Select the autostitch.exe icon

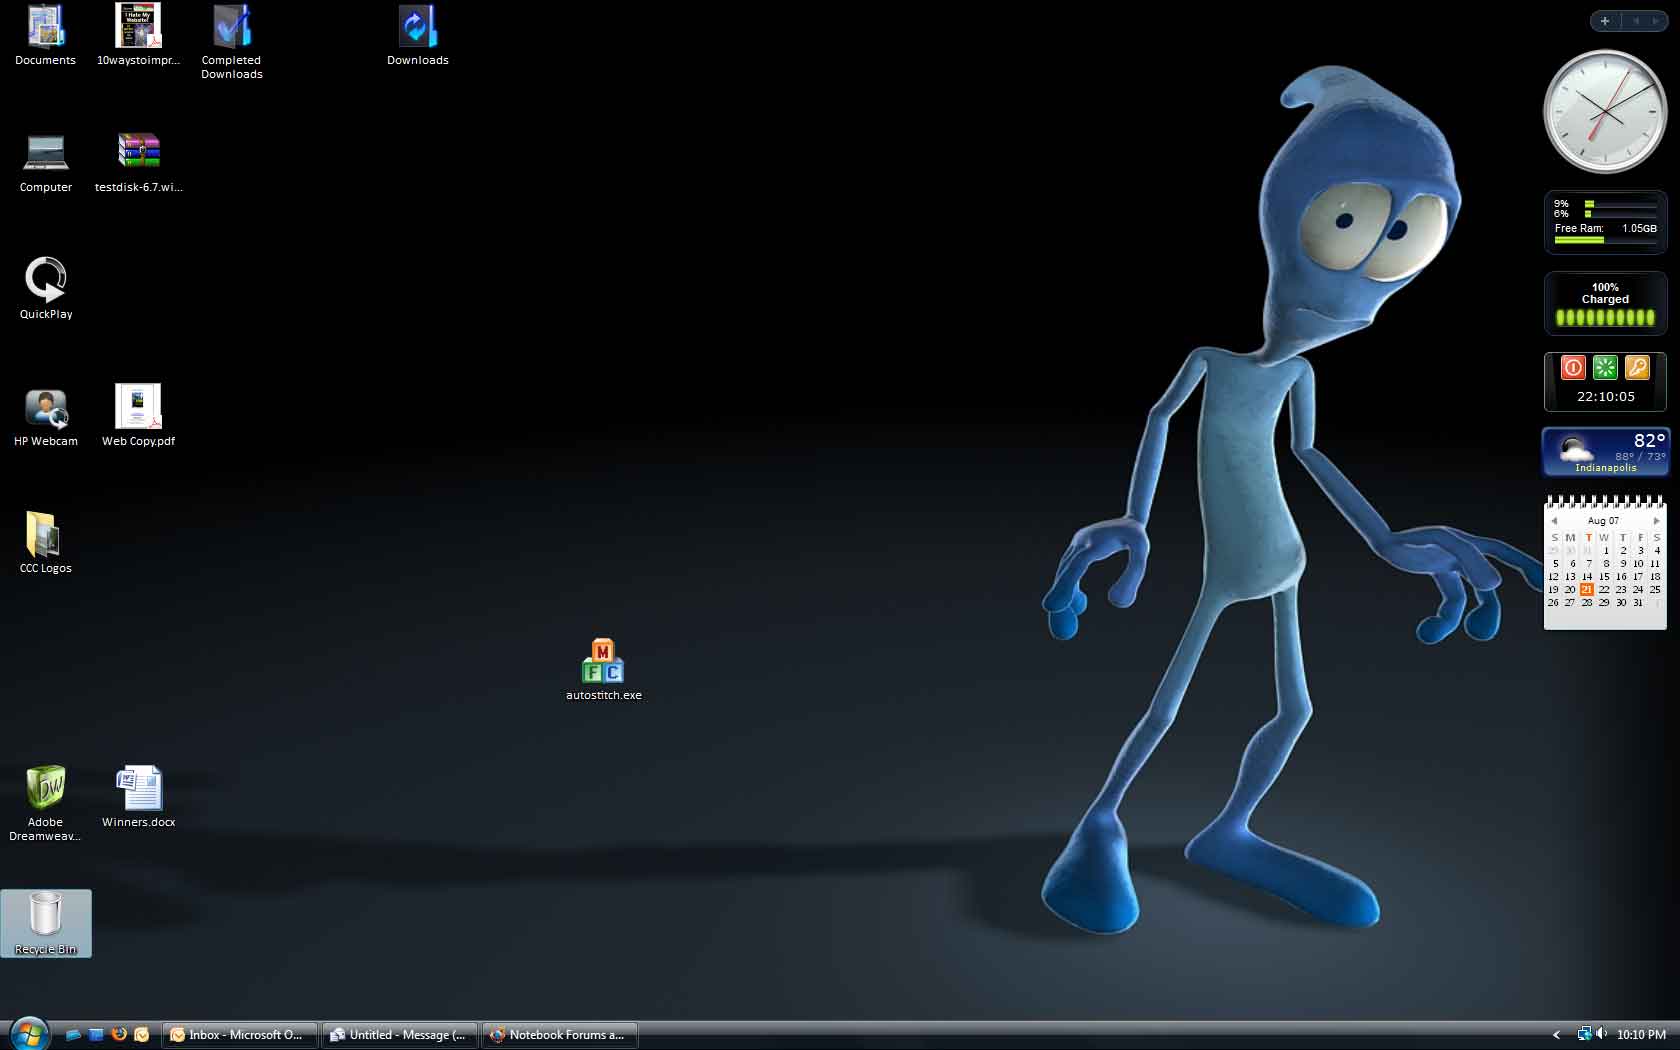coord(603,671)
